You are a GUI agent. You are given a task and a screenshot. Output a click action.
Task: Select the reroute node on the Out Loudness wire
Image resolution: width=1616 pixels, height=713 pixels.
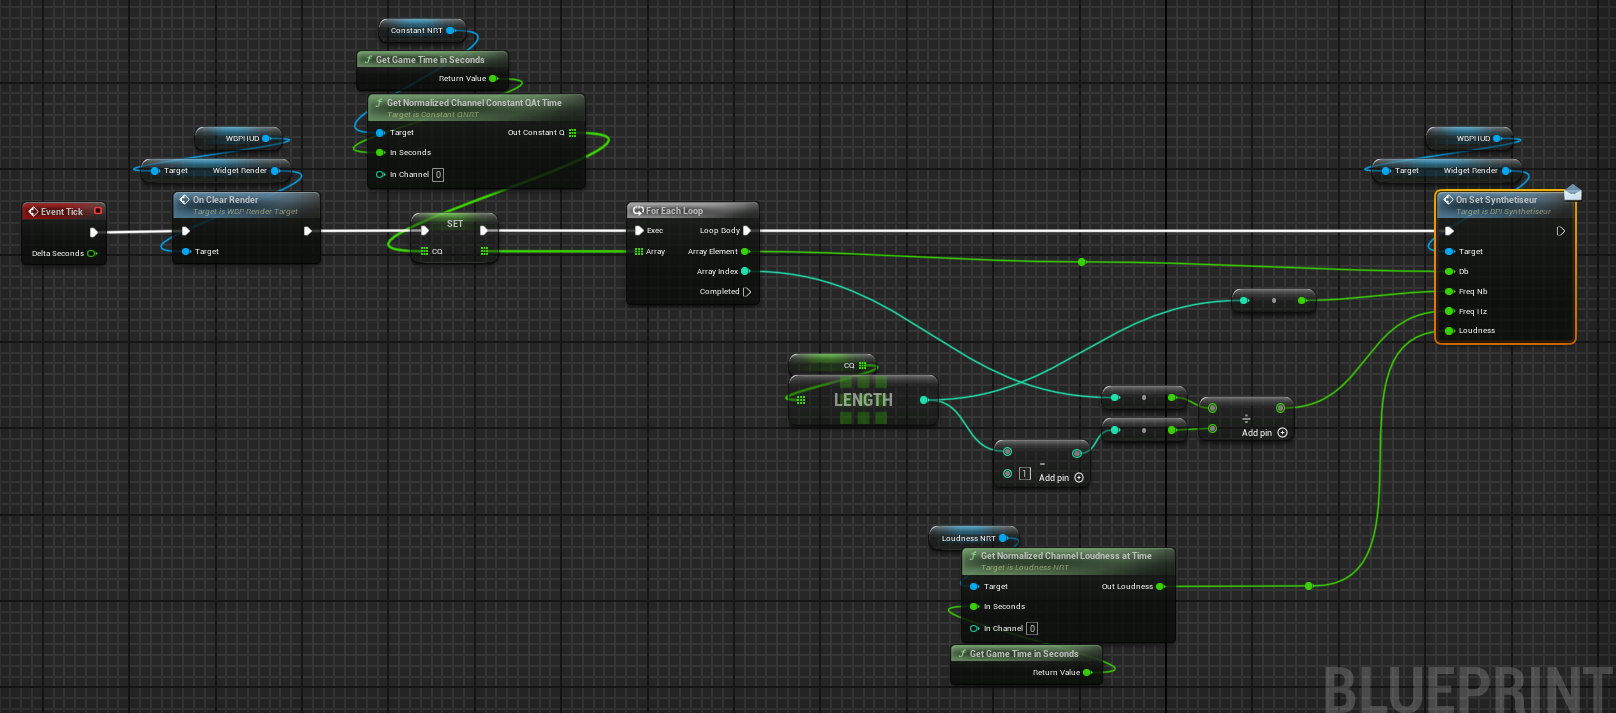[x=1309, y=586]
